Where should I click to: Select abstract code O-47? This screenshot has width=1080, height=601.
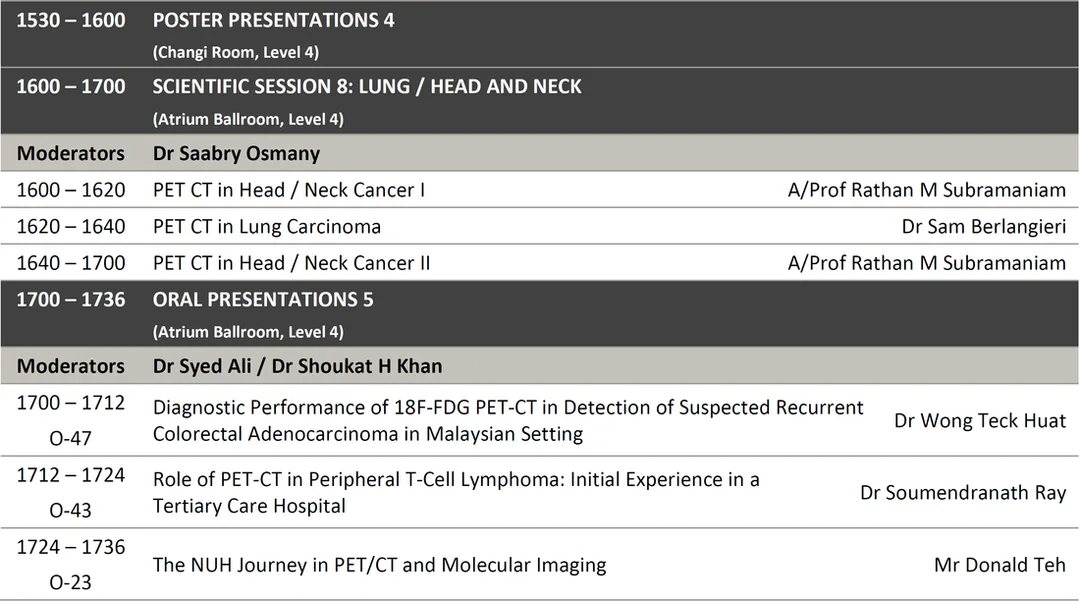coord(70,438)
